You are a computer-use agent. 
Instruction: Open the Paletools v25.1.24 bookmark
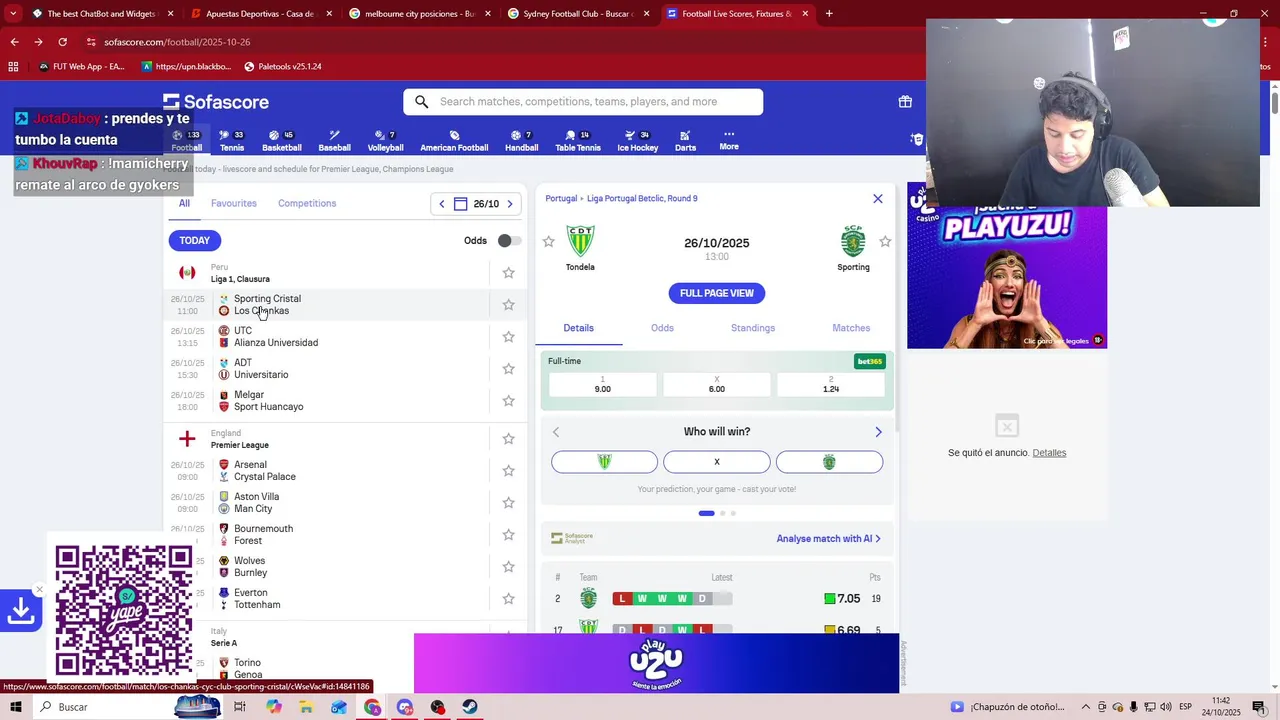[282, 67]
